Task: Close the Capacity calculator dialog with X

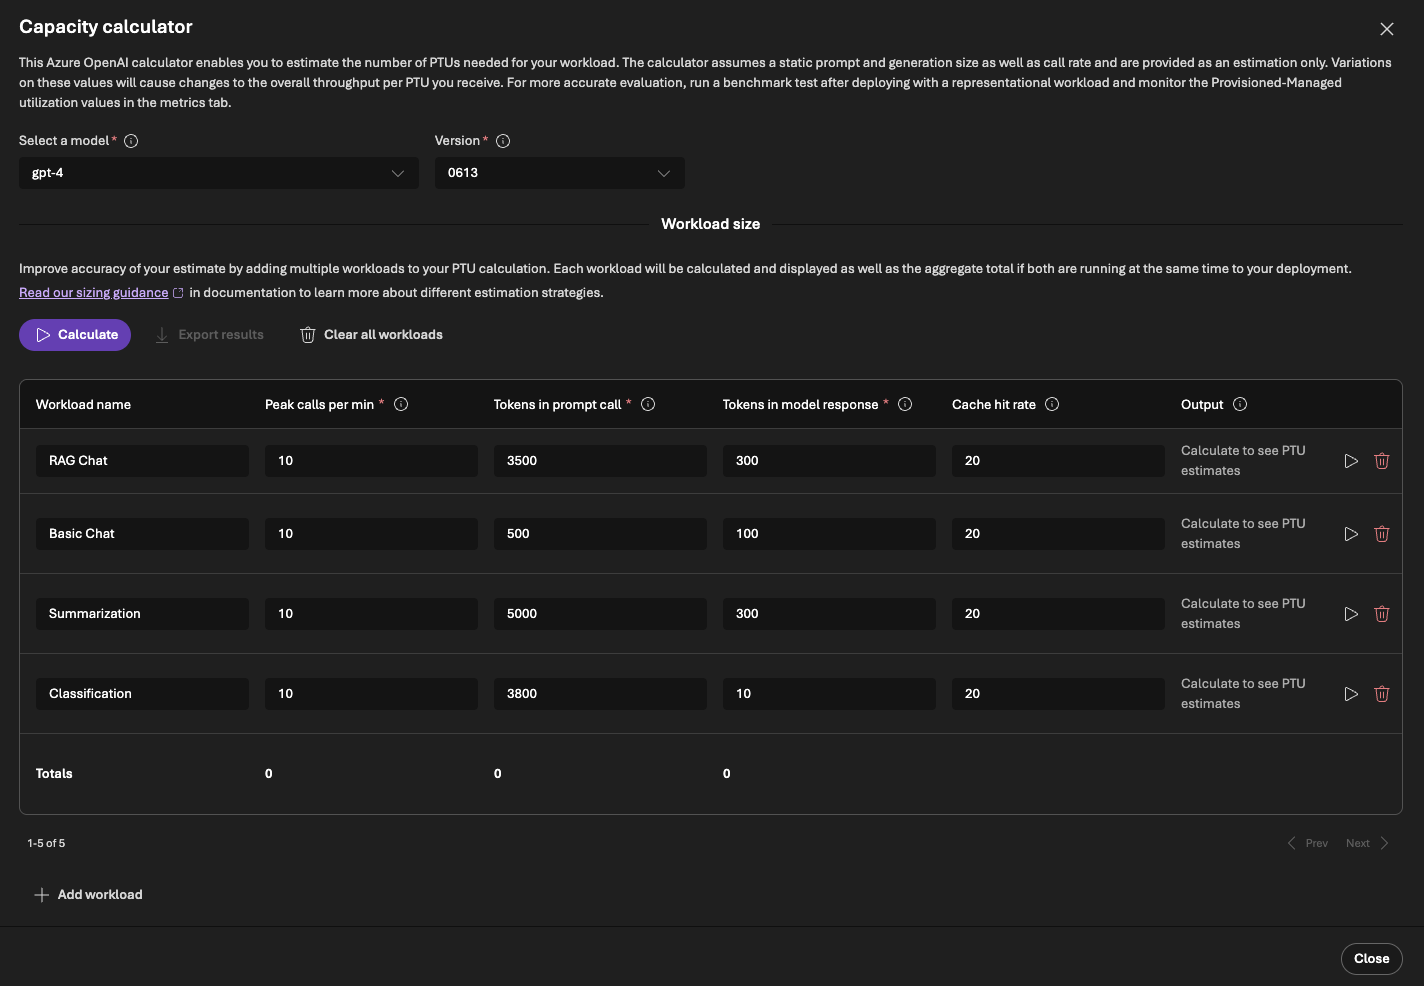Action: (1386, 29)
